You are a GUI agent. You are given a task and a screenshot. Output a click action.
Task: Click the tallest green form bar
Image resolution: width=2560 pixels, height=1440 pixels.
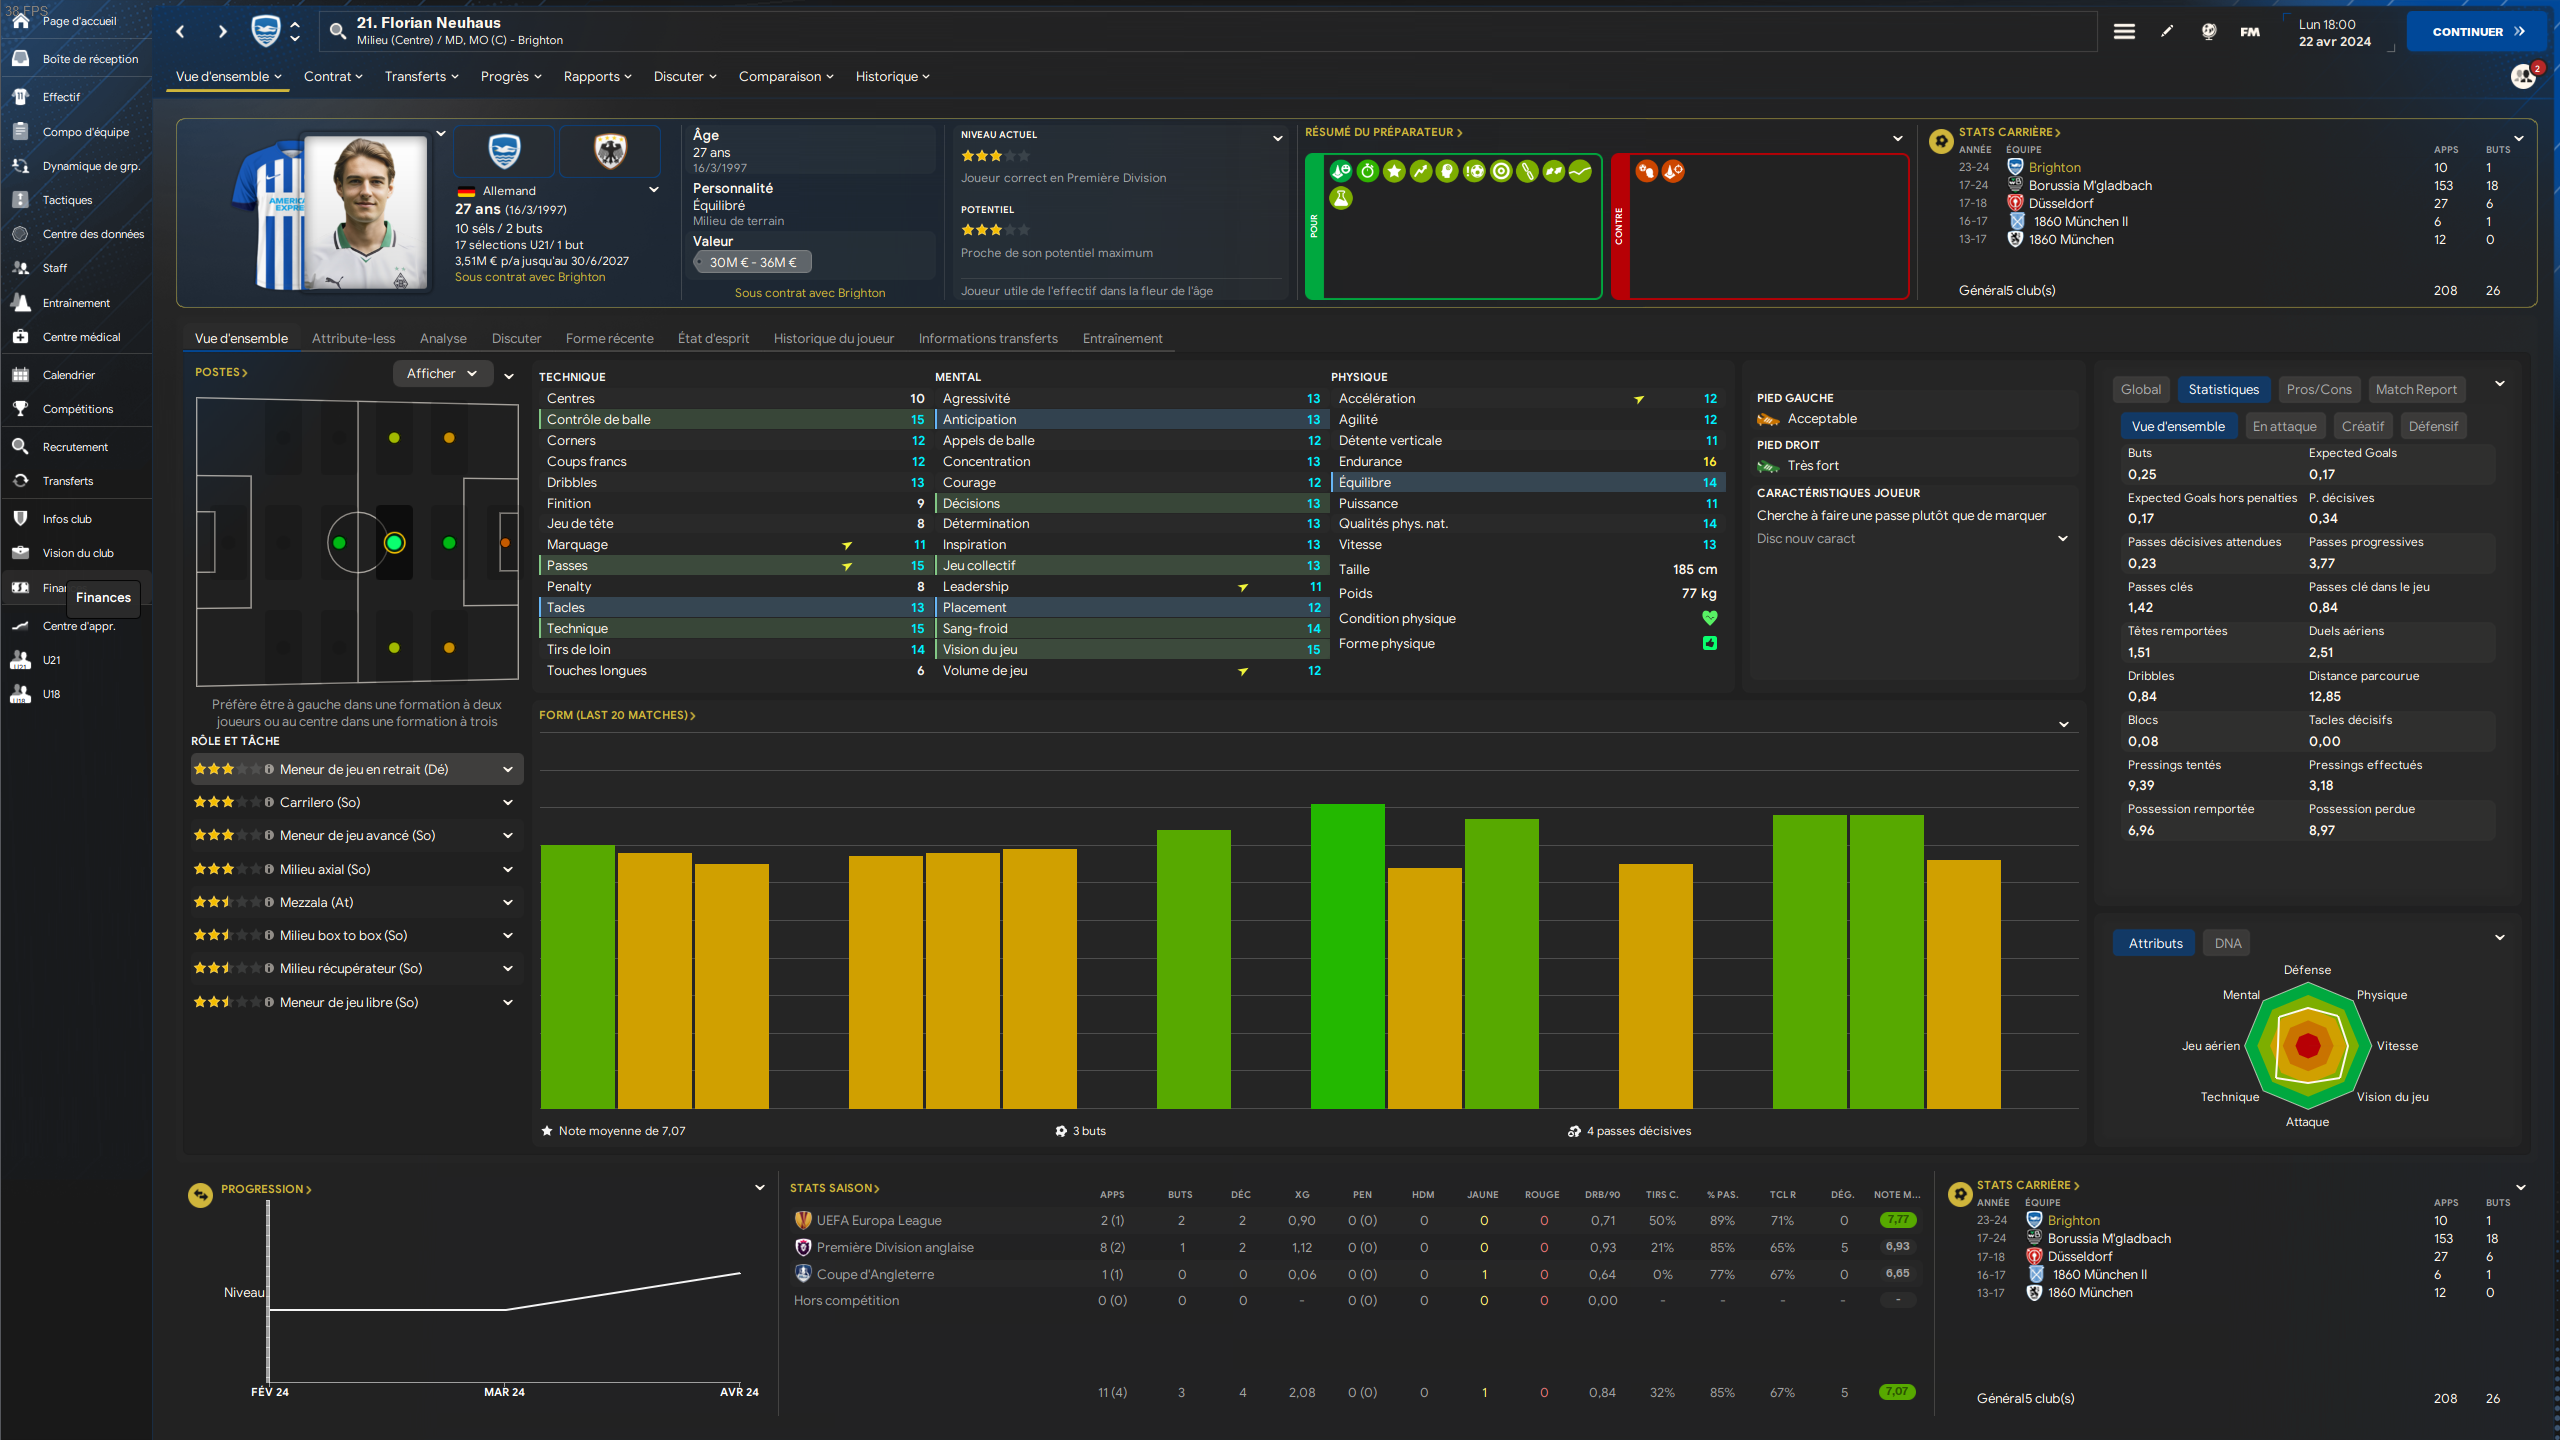[1347, 955]
